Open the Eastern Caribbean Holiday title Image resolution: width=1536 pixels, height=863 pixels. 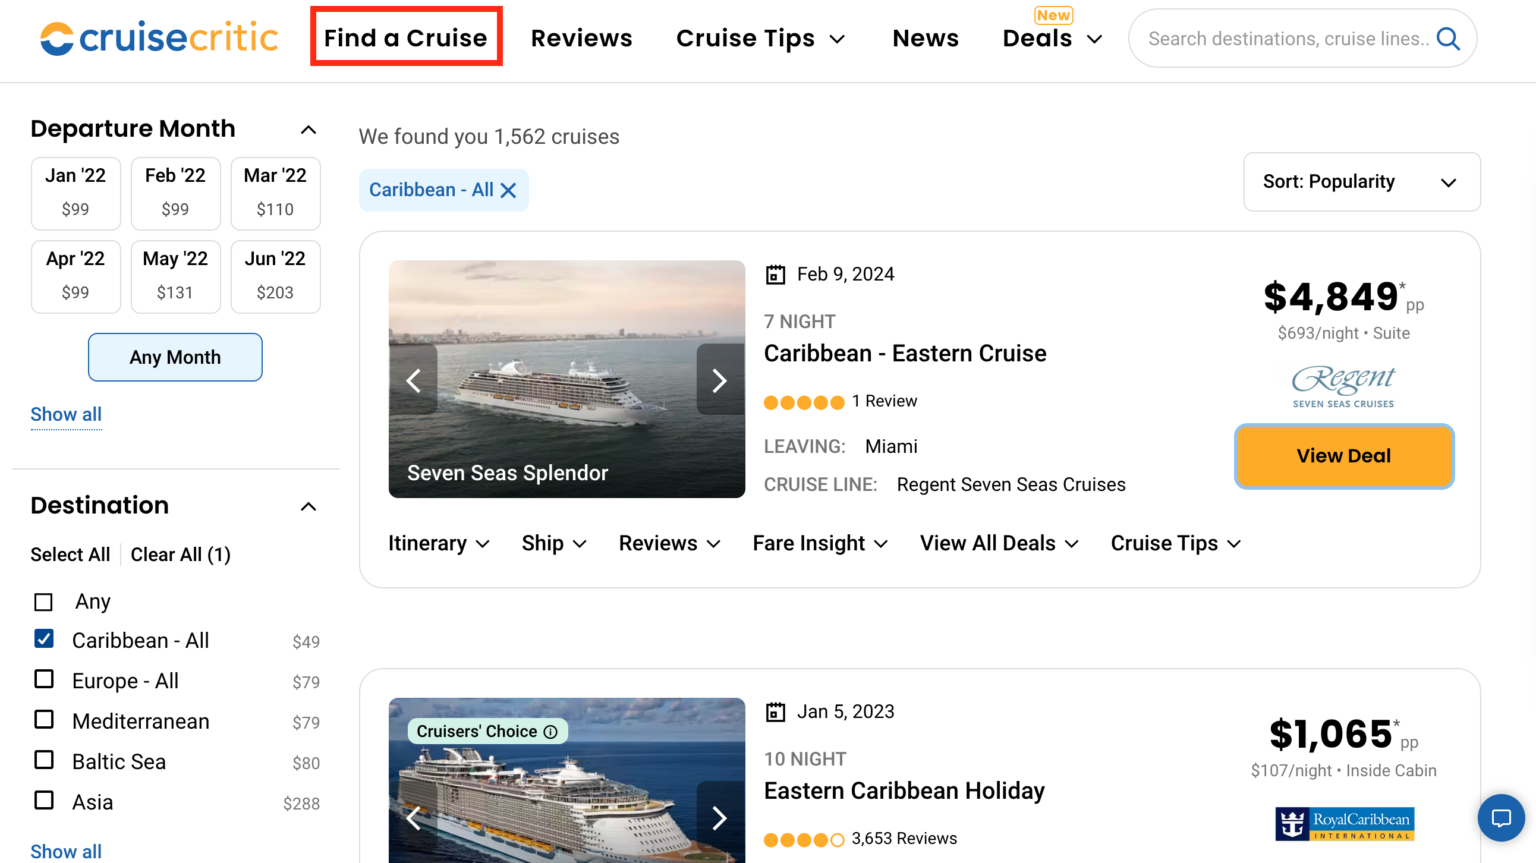point(904,791)
